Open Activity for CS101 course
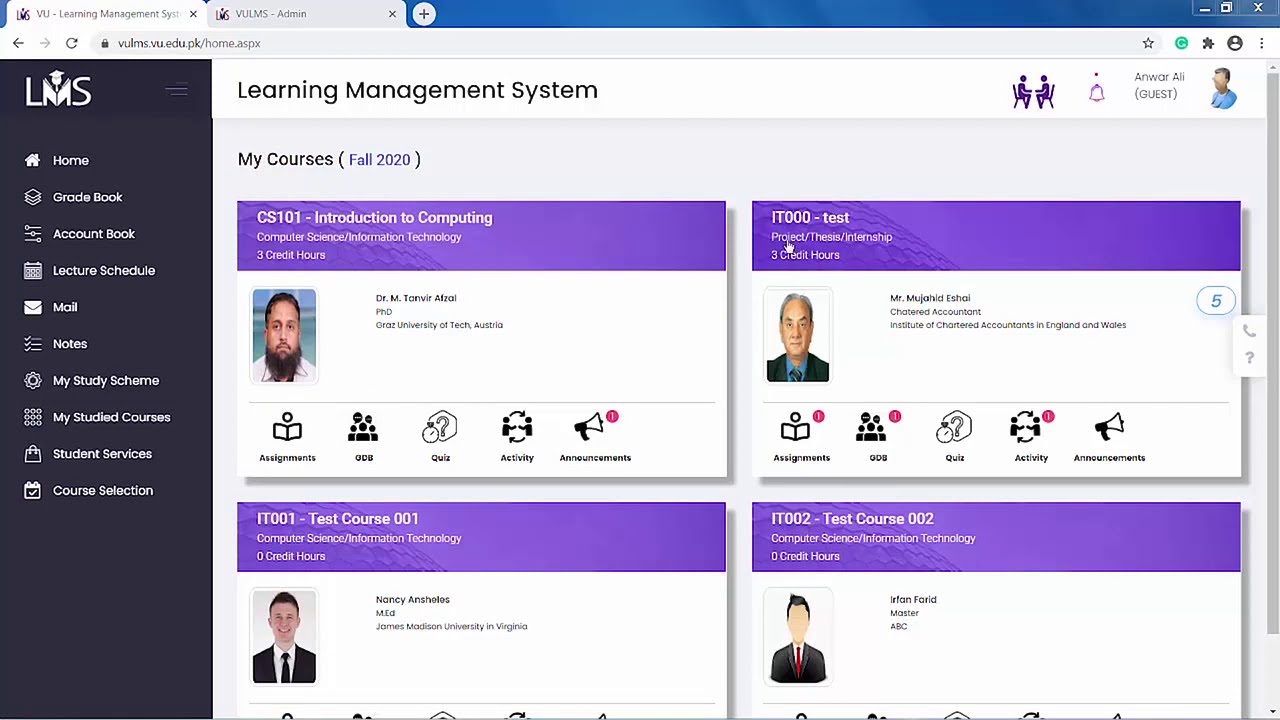This screenshot has width=1280, height=720. 517,437
